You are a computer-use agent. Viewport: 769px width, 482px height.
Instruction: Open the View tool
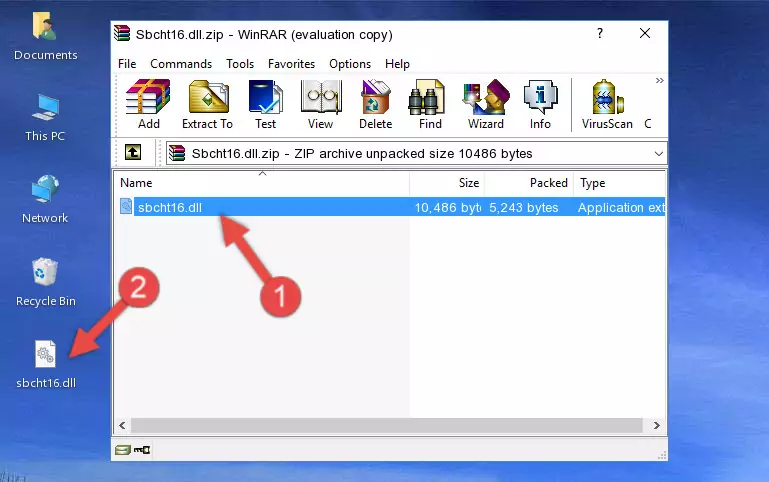coord(321,104)
